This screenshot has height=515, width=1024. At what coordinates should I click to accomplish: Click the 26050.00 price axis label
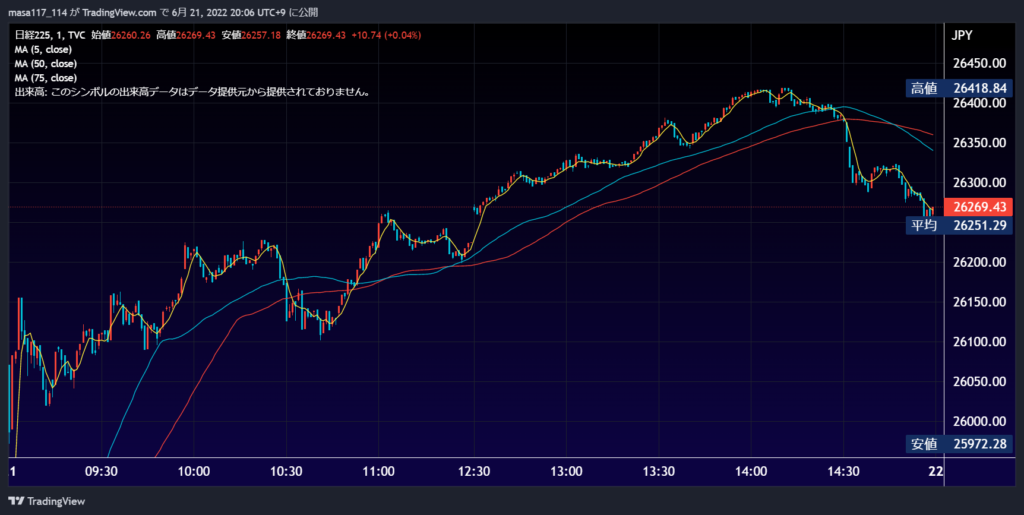(x=978, y=382)
